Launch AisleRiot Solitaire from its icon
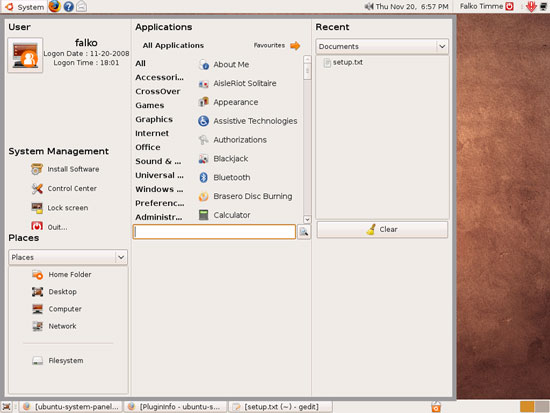Screen dimensions: 550x413 pyautogui.click(x=204, y=84)
